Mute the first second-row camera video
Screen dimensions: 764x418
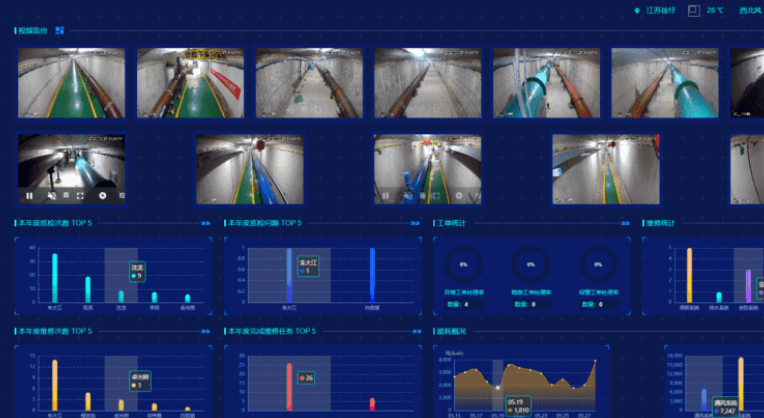point(51,196)
